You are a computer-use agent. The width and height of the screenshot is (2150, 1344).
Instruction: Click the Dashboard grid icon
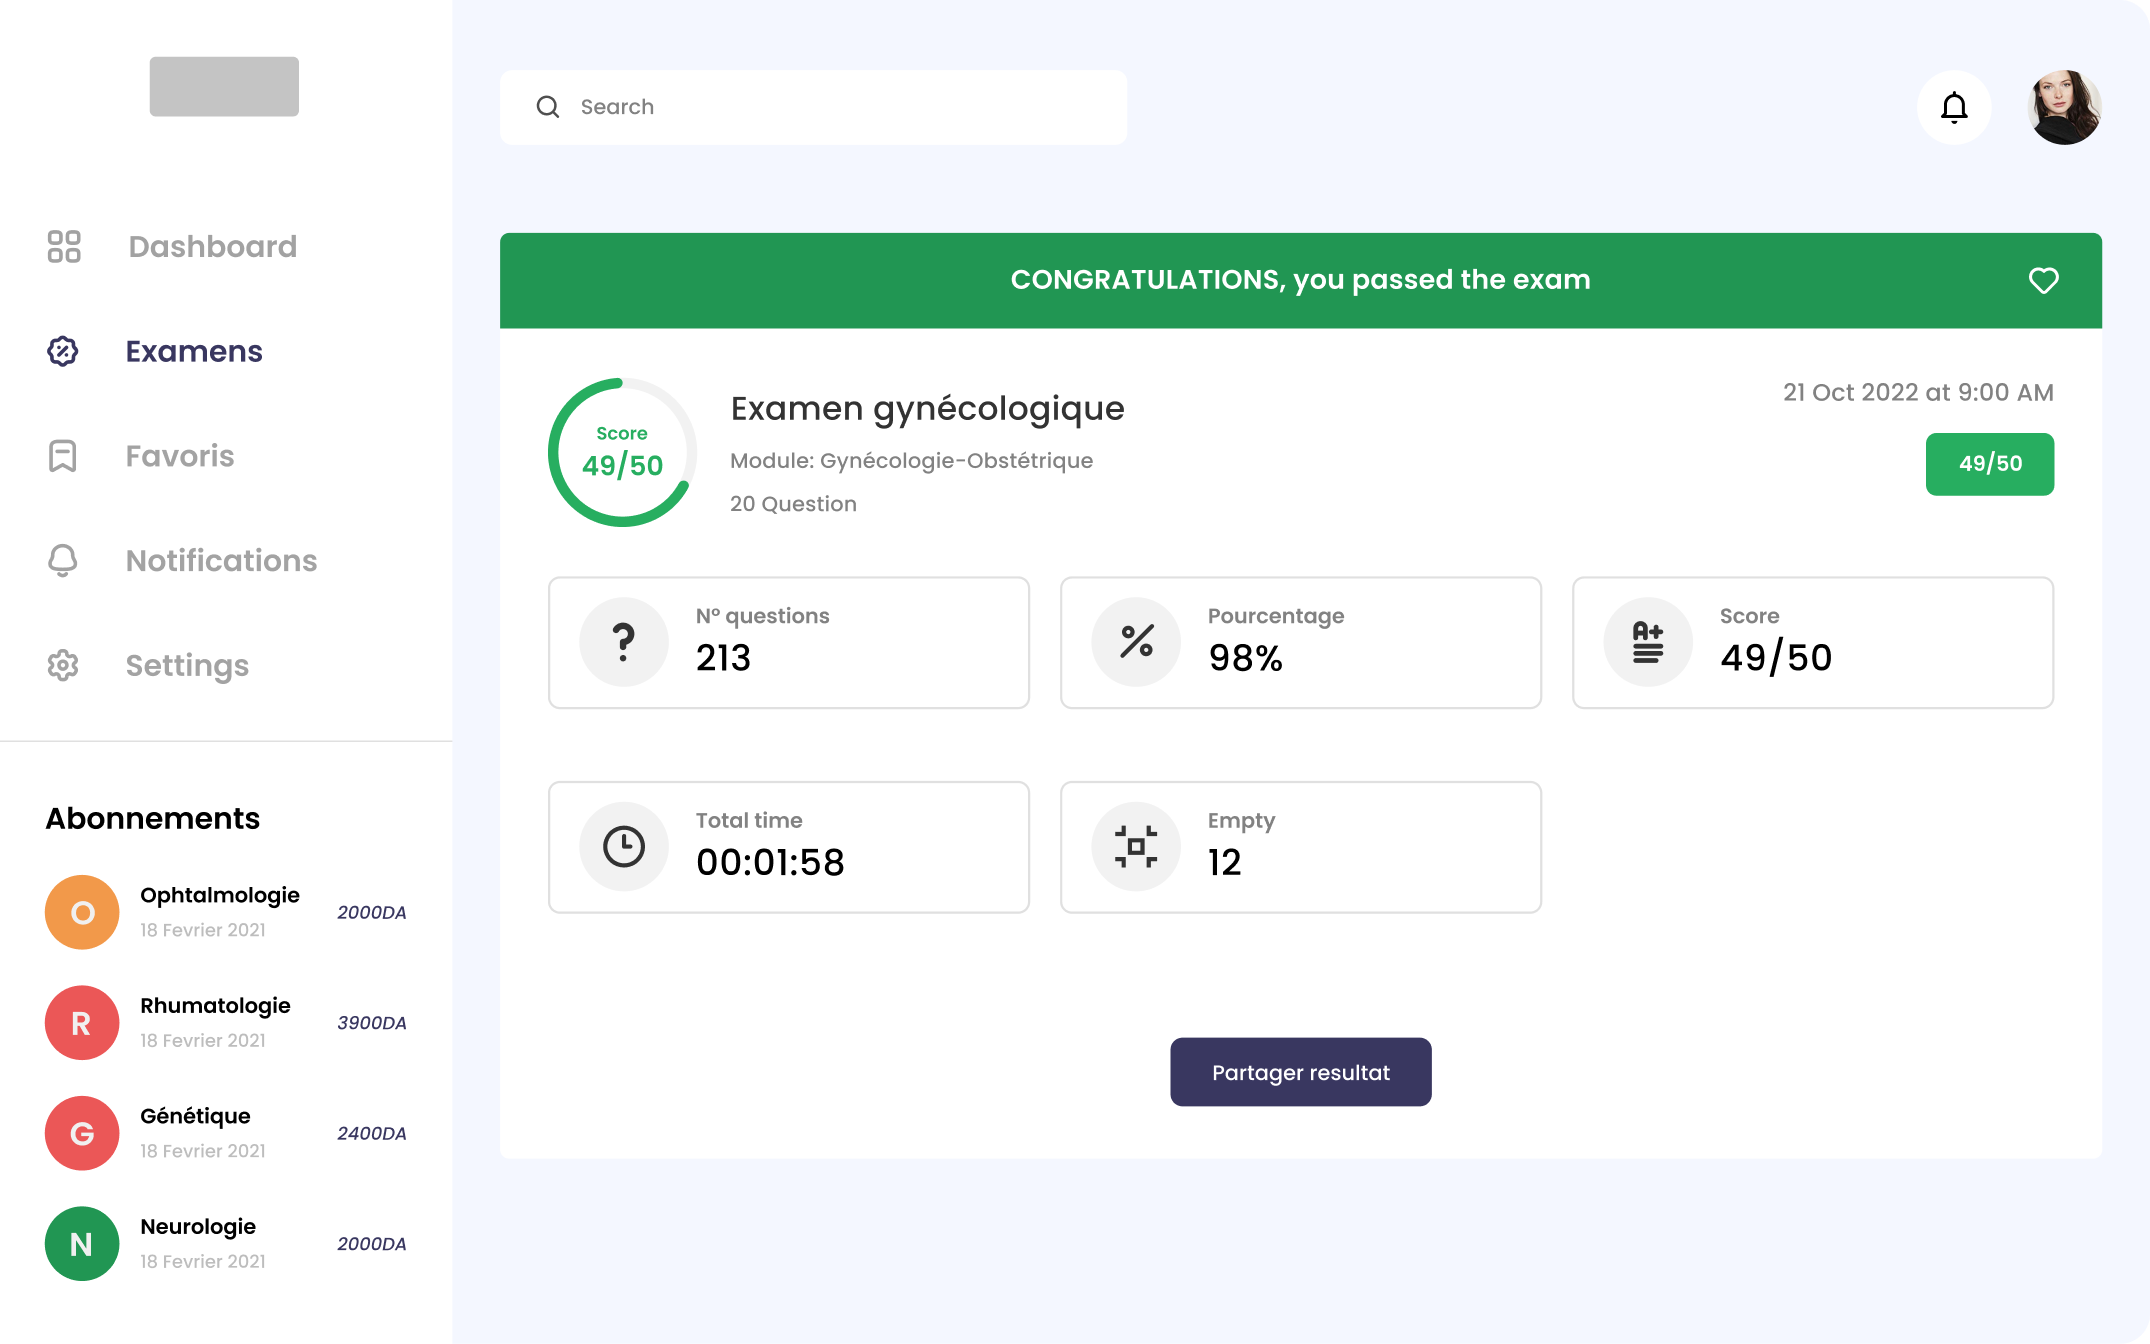(64, 247)
